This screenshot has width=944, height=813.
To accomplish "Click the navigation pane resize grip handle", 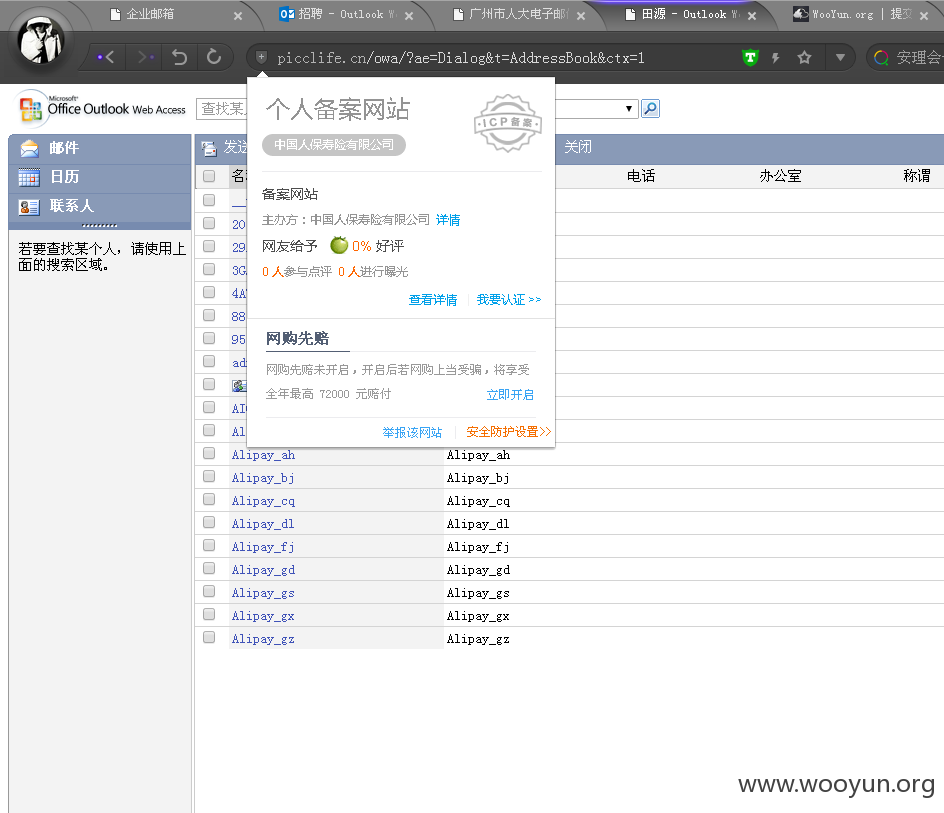I will click(x=99, y=225).
